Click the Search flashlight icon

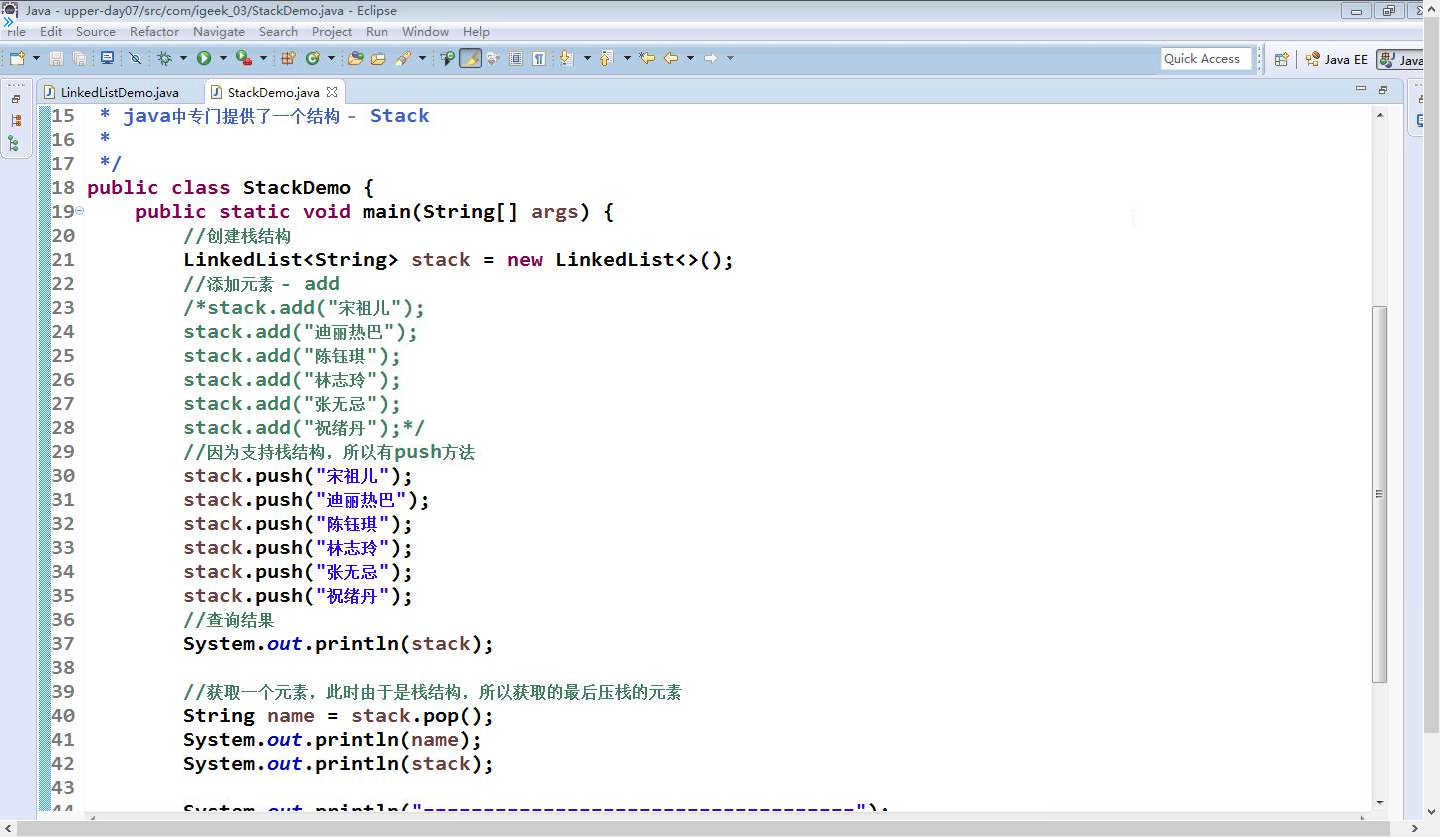point(404,58)
